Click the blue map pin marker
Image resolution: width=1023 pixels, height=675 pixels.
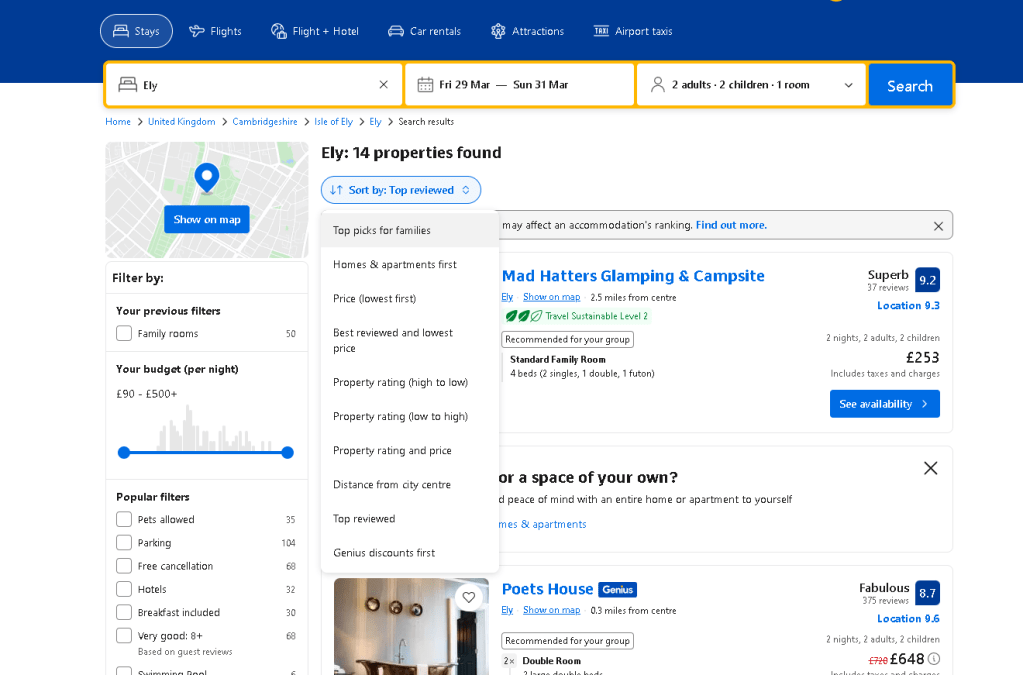pyautogui.click(x=207, y=177)
